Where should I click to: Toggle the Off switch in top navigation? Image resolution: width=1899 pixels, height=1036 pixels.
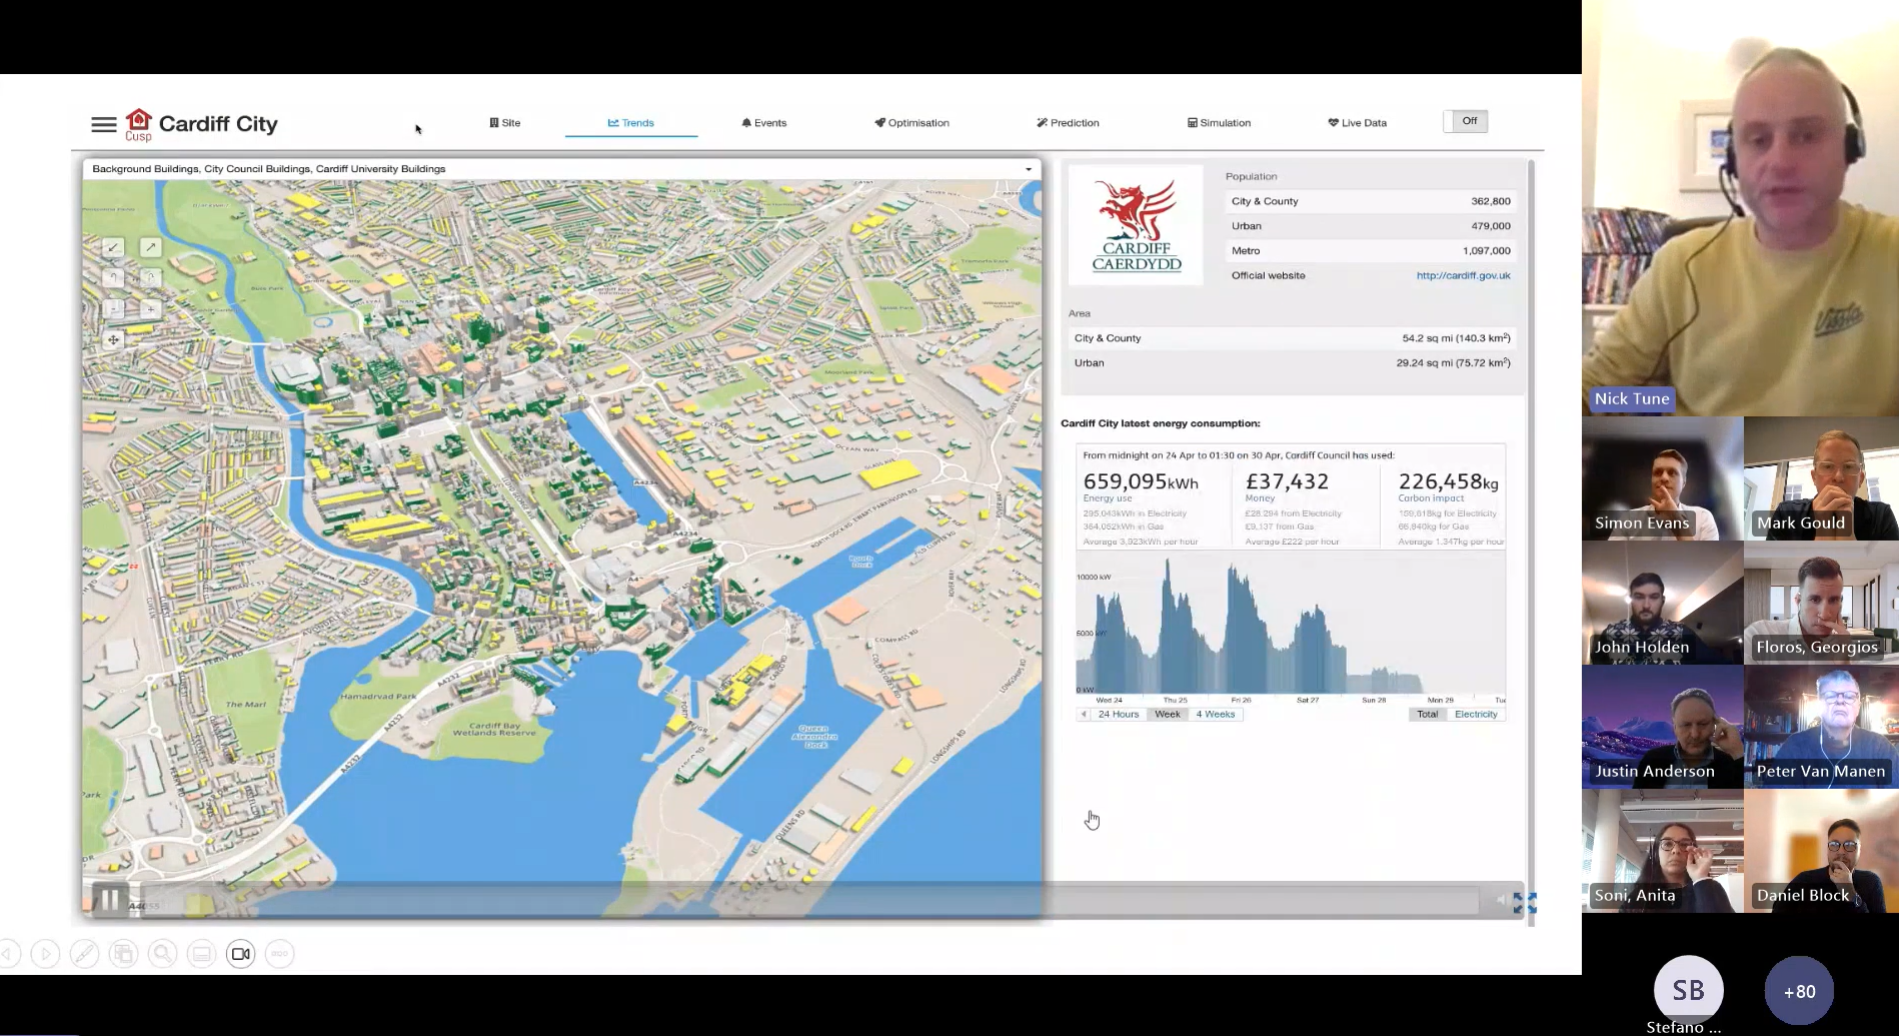[x=1466, y=122]
